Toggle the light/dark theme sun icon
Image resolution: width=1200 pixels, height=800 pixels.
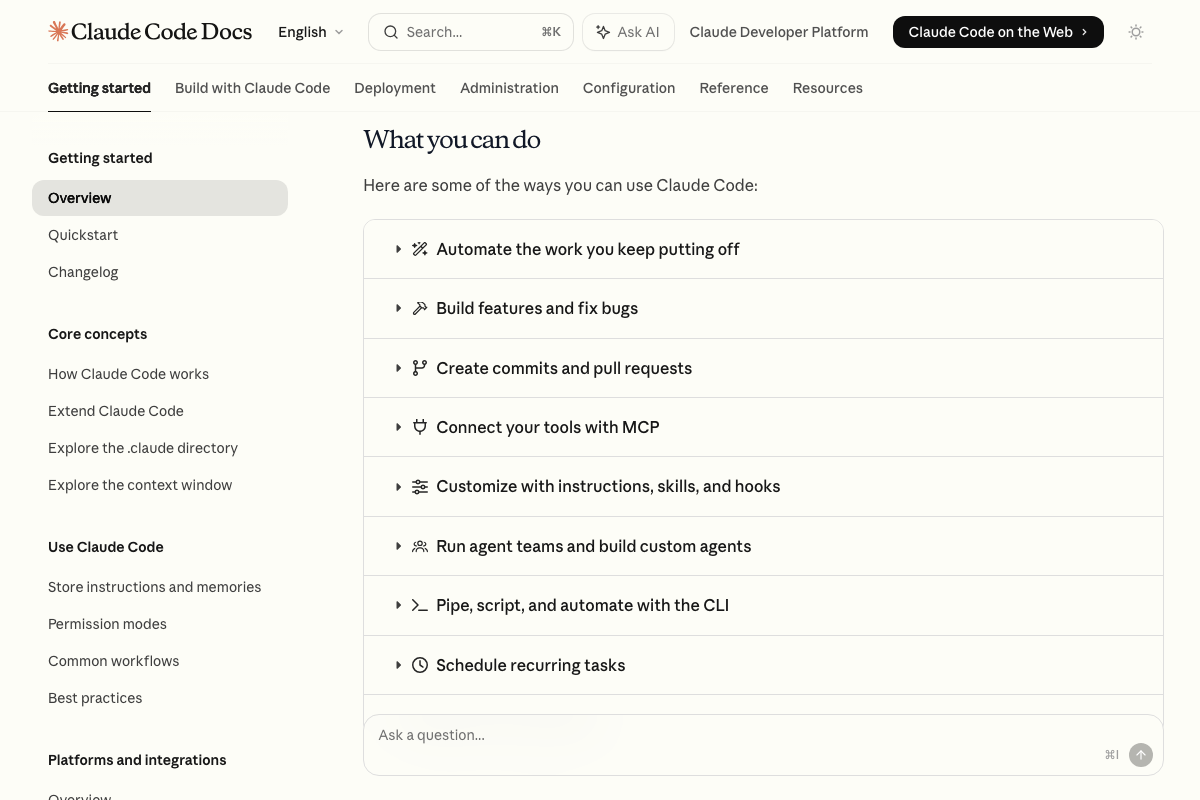point(1136,31)
